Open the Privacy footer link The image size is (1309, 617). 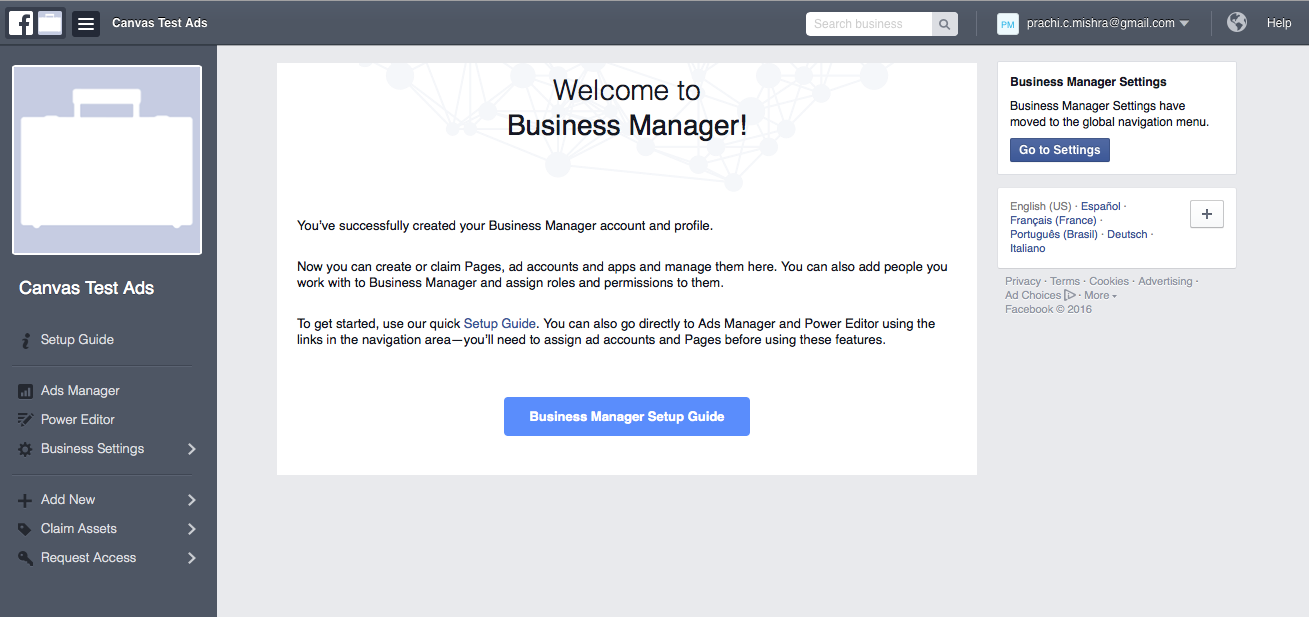pos(1023,282)
